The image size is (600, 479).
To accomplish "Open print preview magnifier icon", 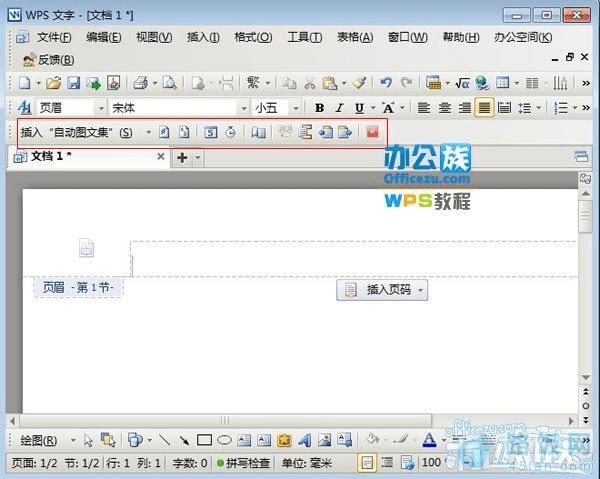I will (x=170, y=83).
